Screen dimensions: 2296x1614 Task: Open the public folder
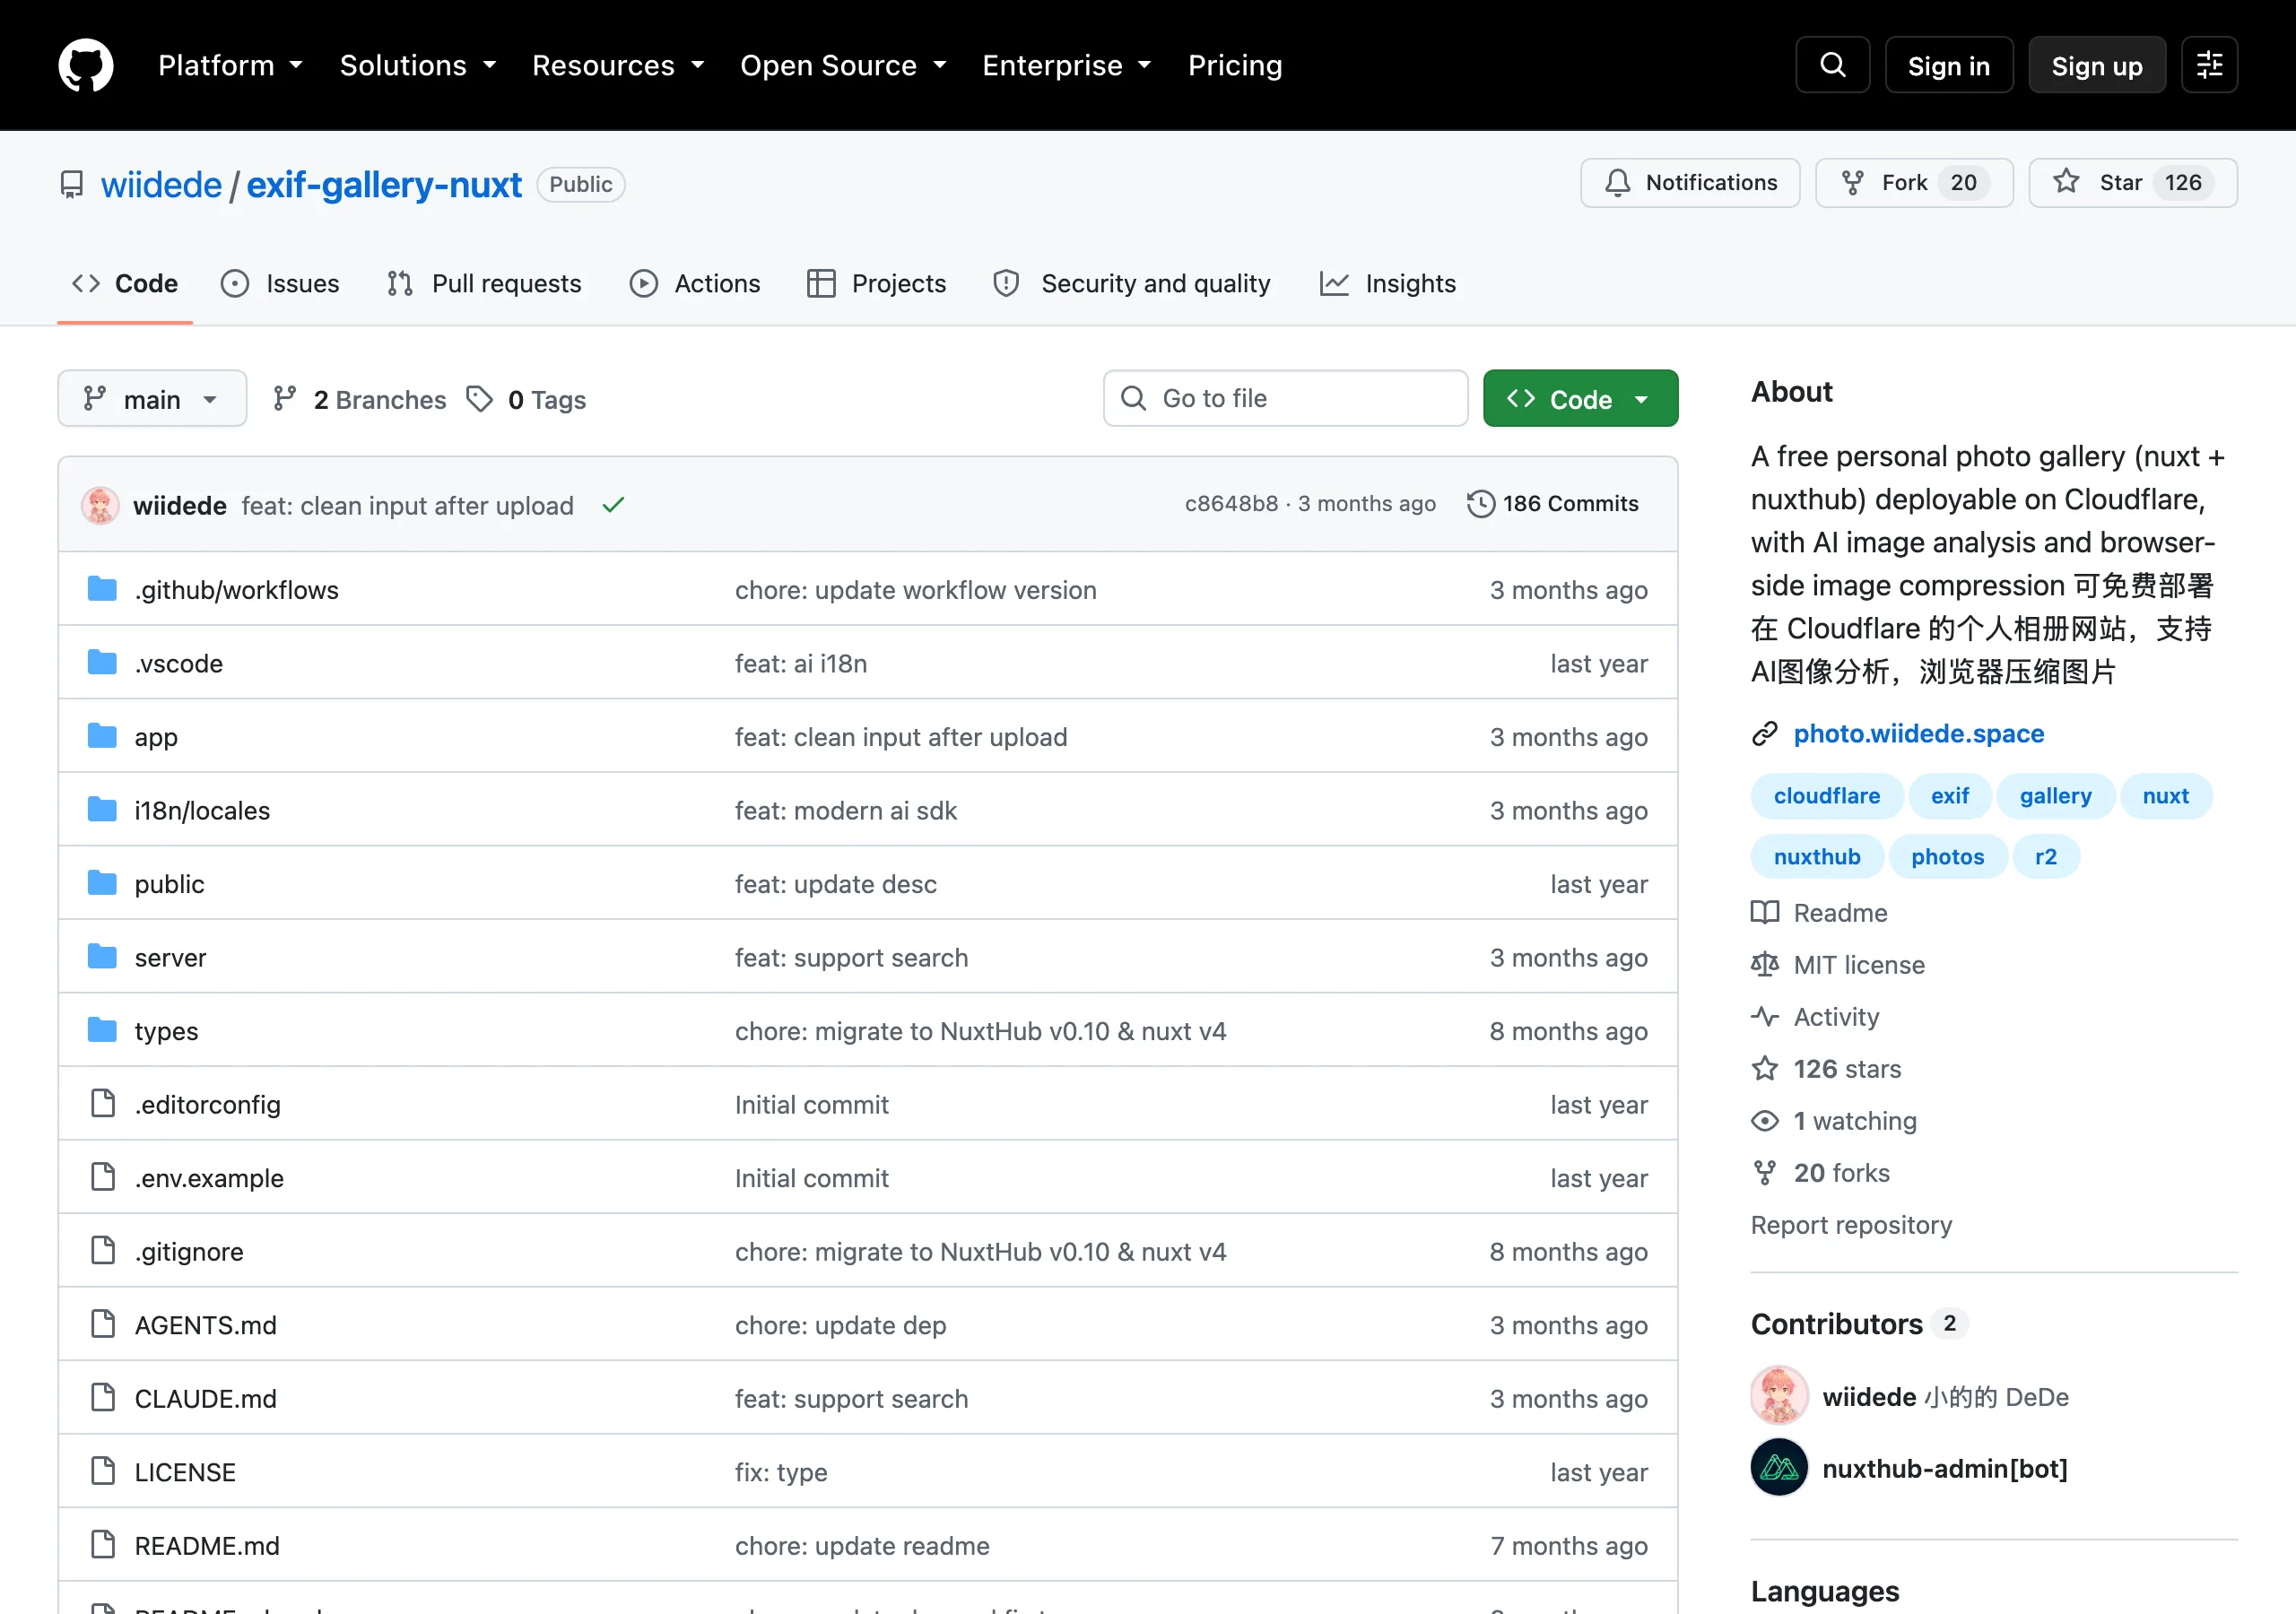(169, 884)
